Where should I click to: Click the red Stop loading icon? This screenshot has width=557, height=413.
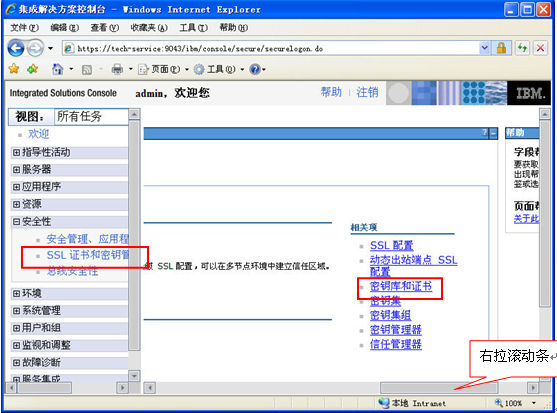540,48
